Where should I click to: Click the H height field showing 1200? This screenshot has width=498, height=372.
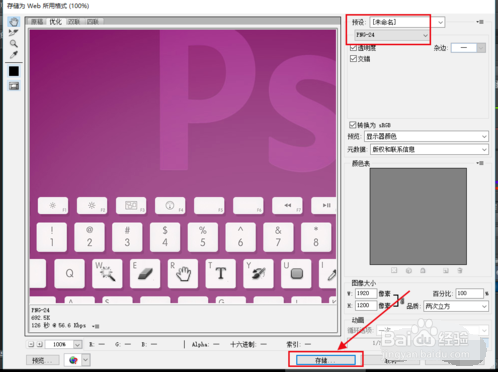[366, 305]
